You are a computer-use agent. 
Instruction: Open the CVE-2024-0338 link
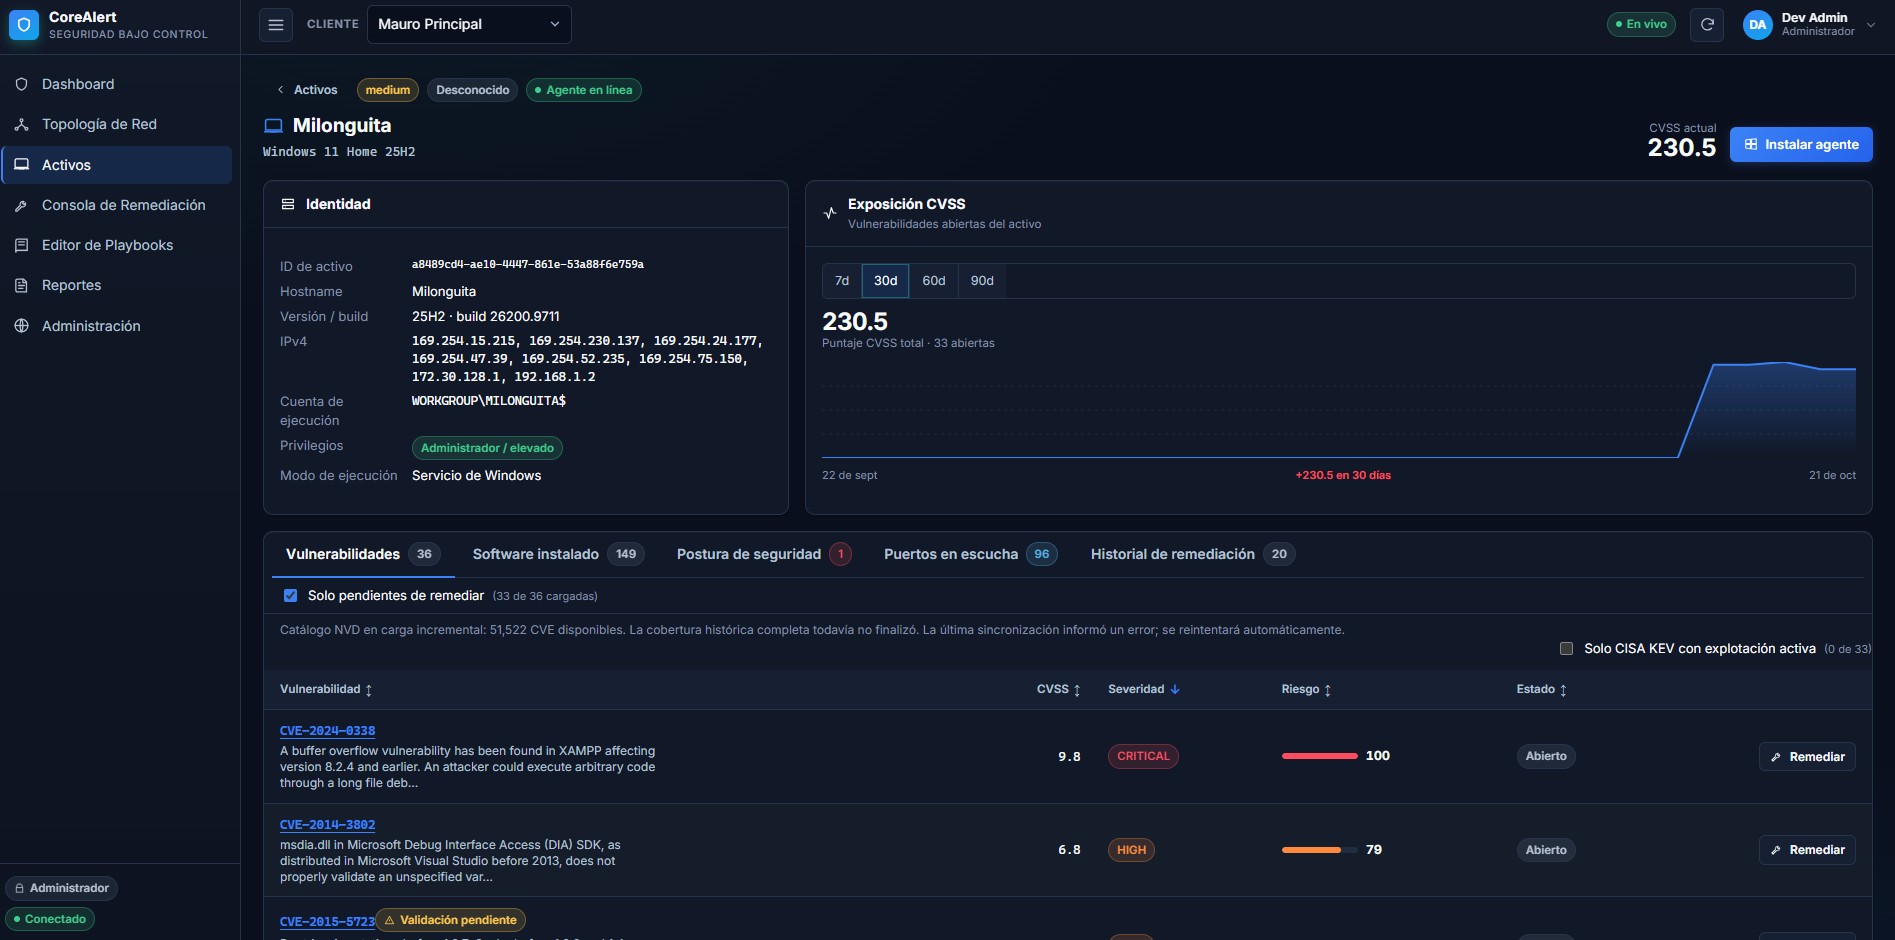(328, 731)
